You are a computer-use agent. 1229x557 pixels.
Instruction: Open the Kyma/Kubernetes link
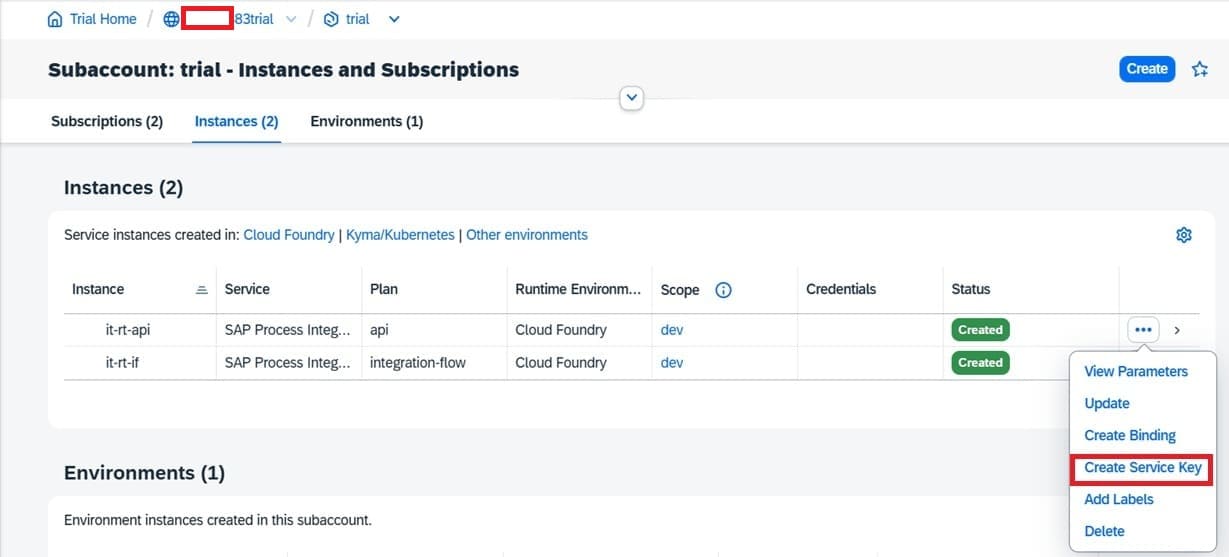400,235
